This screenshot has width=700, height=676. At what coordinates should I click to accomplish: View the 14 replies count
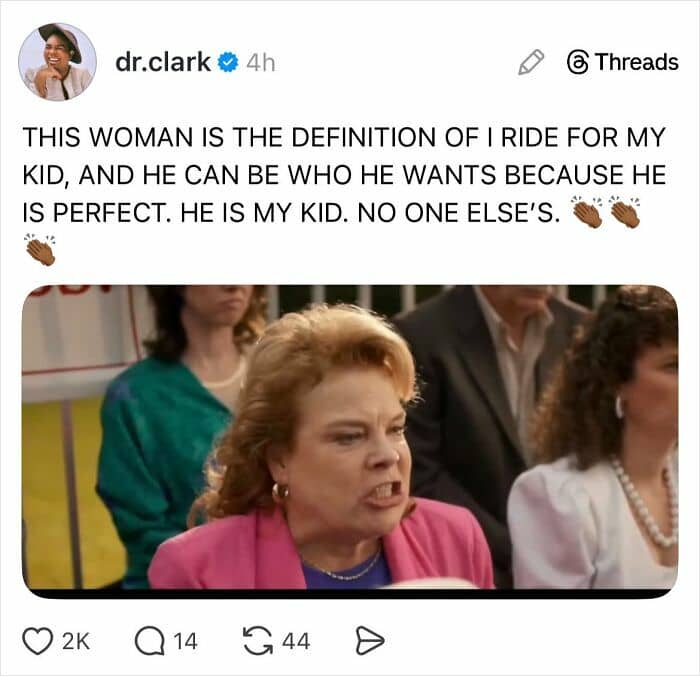click(185, 642)
